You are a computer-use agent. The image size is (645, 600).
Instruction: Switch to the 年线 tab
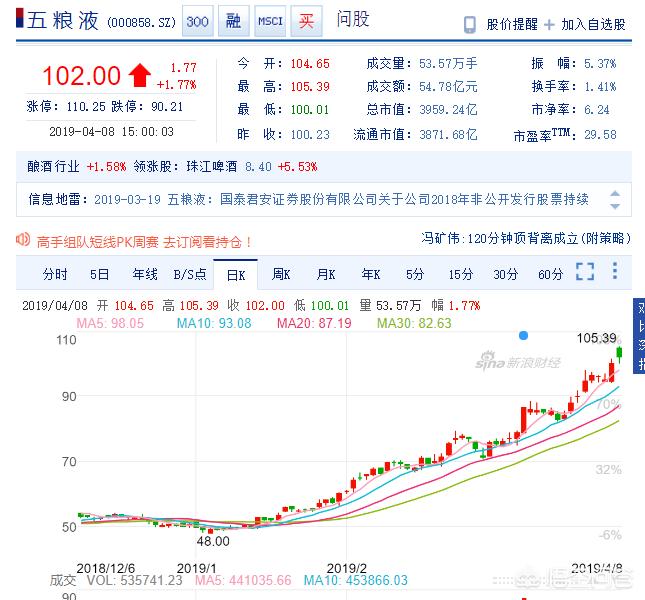pyautogui.click(x=145, y=274)
